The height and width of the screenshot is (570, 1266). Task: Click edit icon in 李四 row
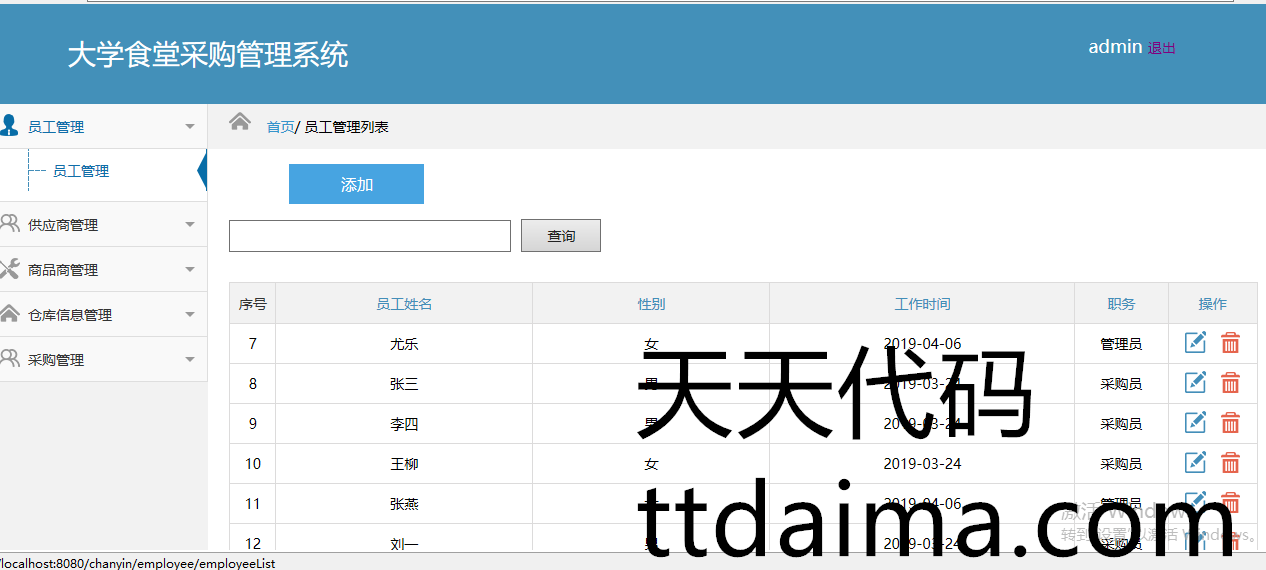coord(1195,423)
